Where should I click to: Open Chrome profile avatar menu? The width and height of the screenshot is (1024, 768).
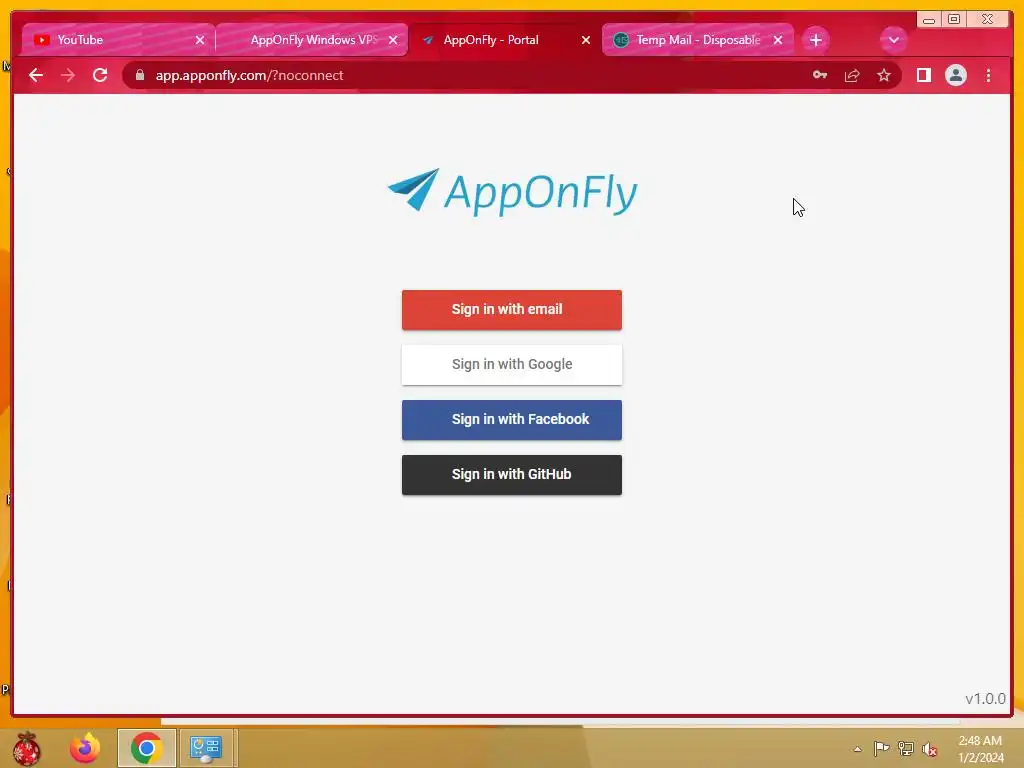point(955,75)
